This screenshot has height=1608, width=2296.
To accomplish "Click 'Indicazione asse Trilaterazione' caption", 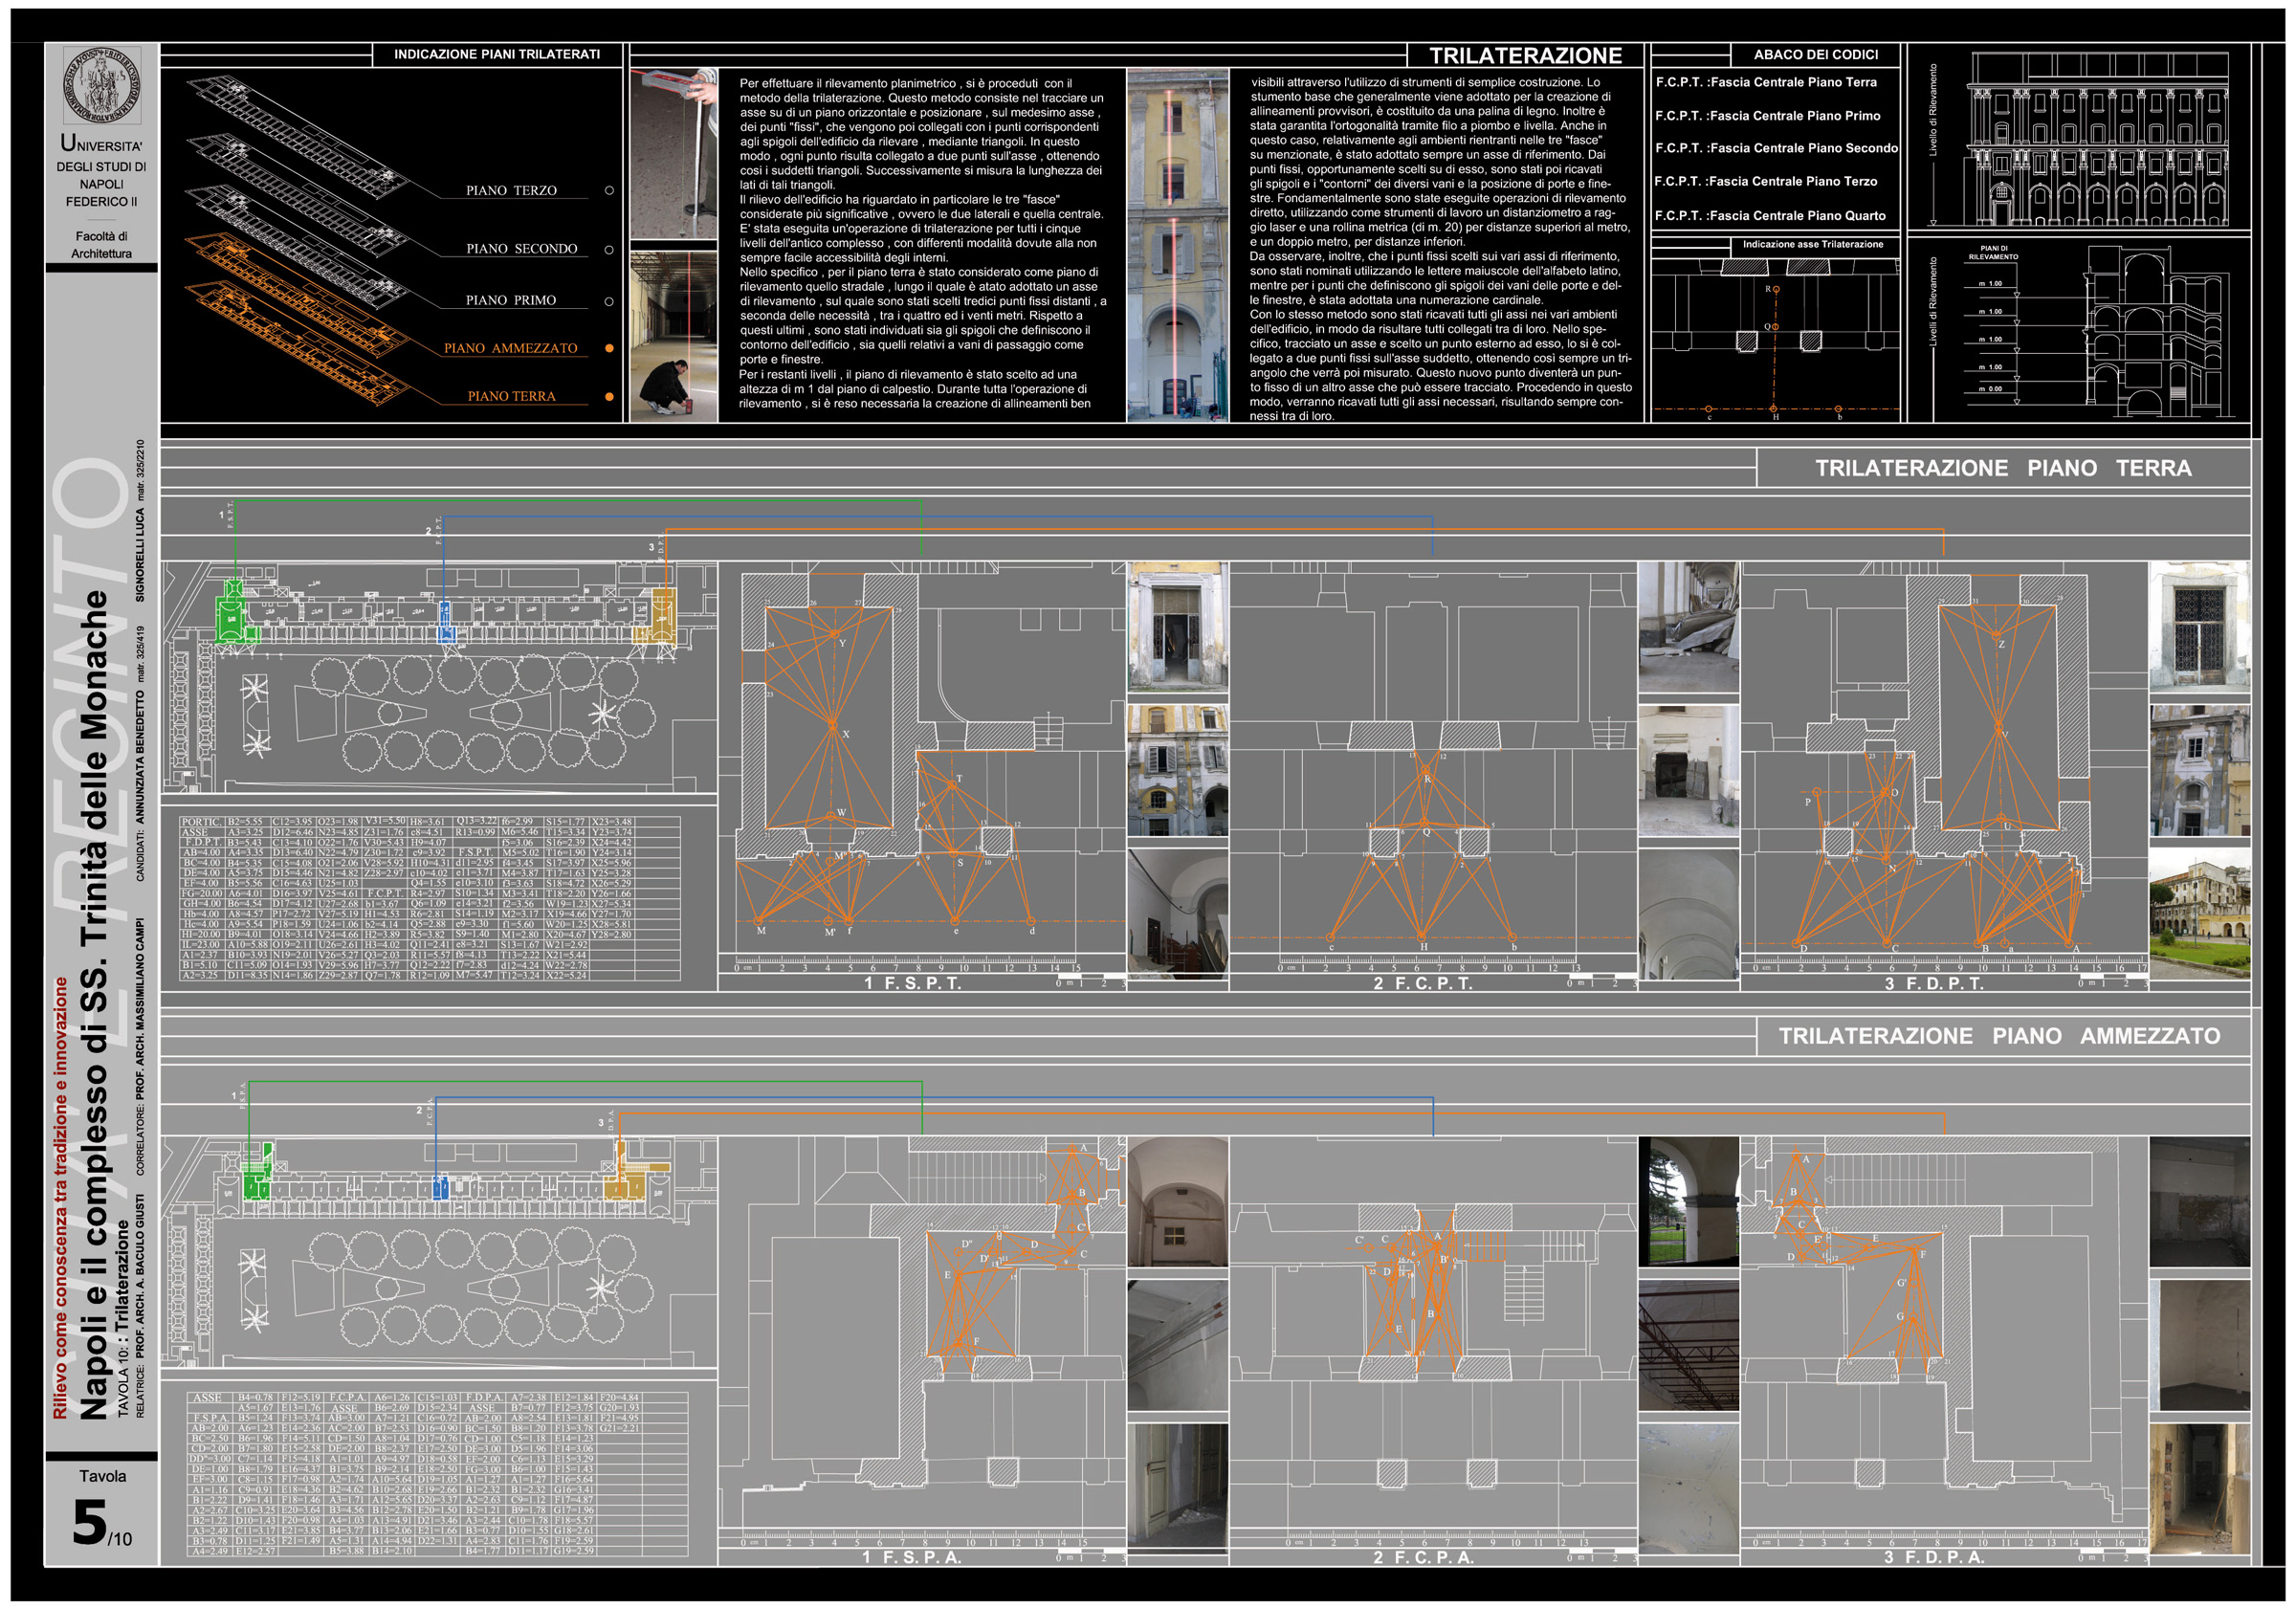I will [x=1813, y=244].
